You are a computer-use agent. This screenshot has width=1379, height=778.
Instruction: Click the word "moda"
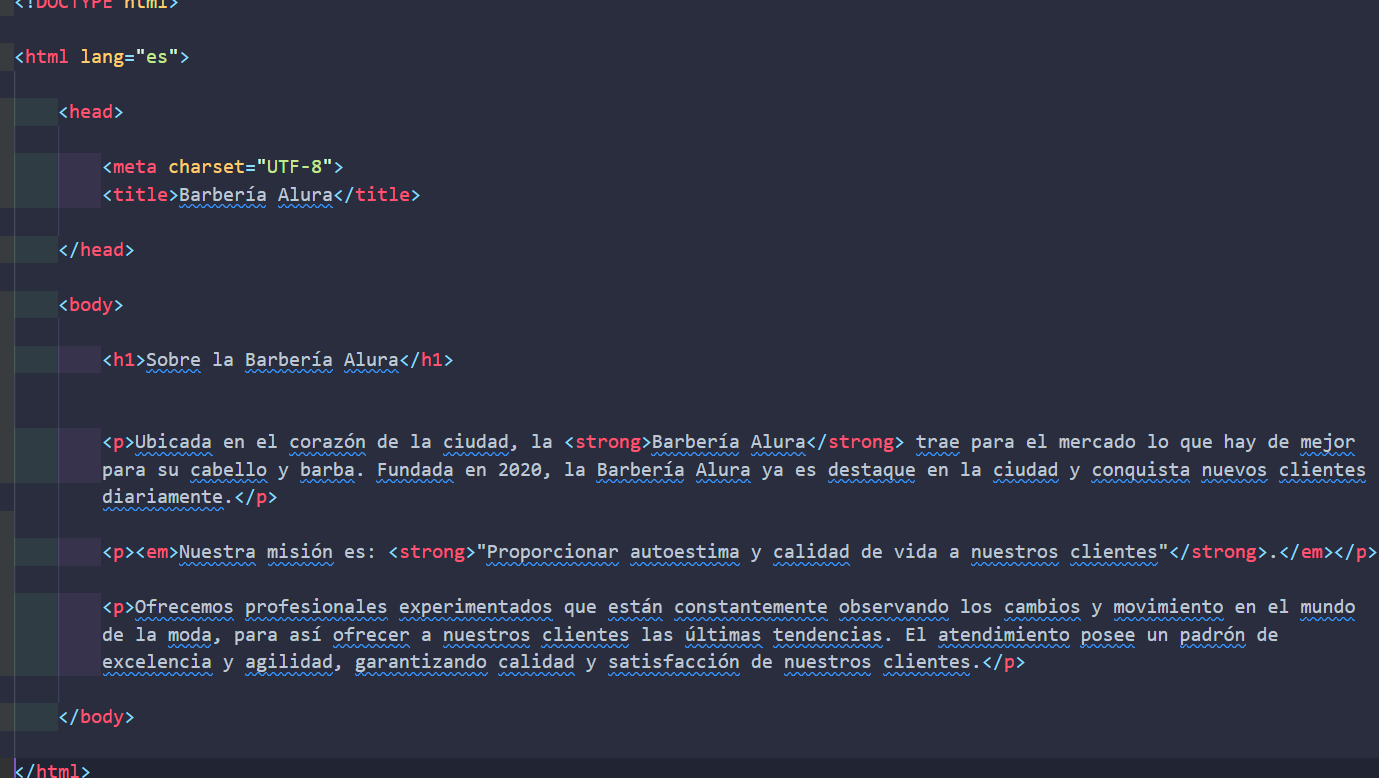tap(190, 635)
